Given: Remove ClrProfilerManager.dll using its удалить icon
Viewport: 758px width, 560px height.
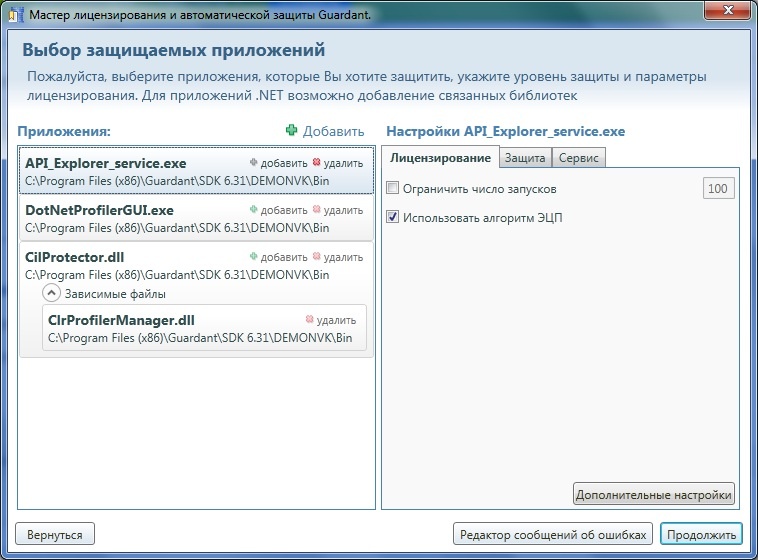Looking at the screenshot, I should tap(310, 320).
